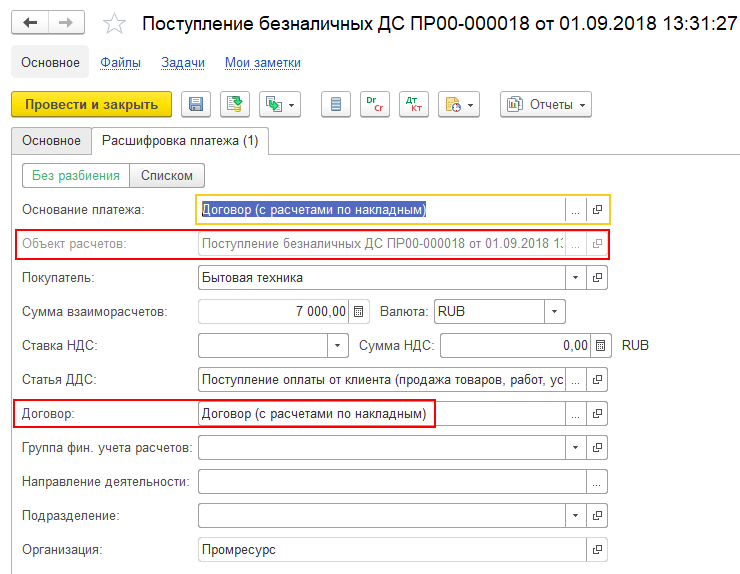Expand the Валюта RUB dropdown
740x574 pixels.
click(555, 312)
